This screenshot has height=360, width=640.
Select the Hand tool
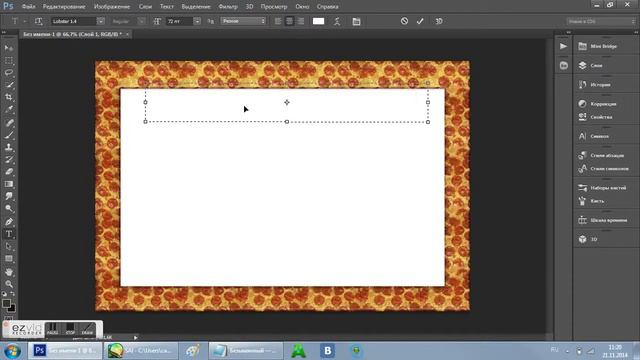(x=9, y=272)
